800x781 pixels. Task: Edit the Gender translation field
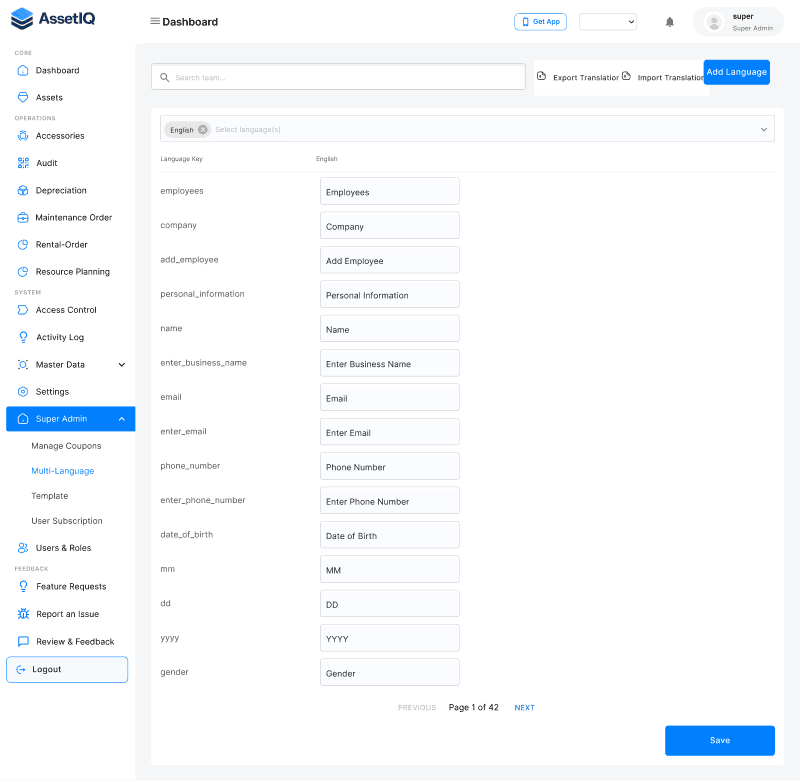(x=389, y=672)
